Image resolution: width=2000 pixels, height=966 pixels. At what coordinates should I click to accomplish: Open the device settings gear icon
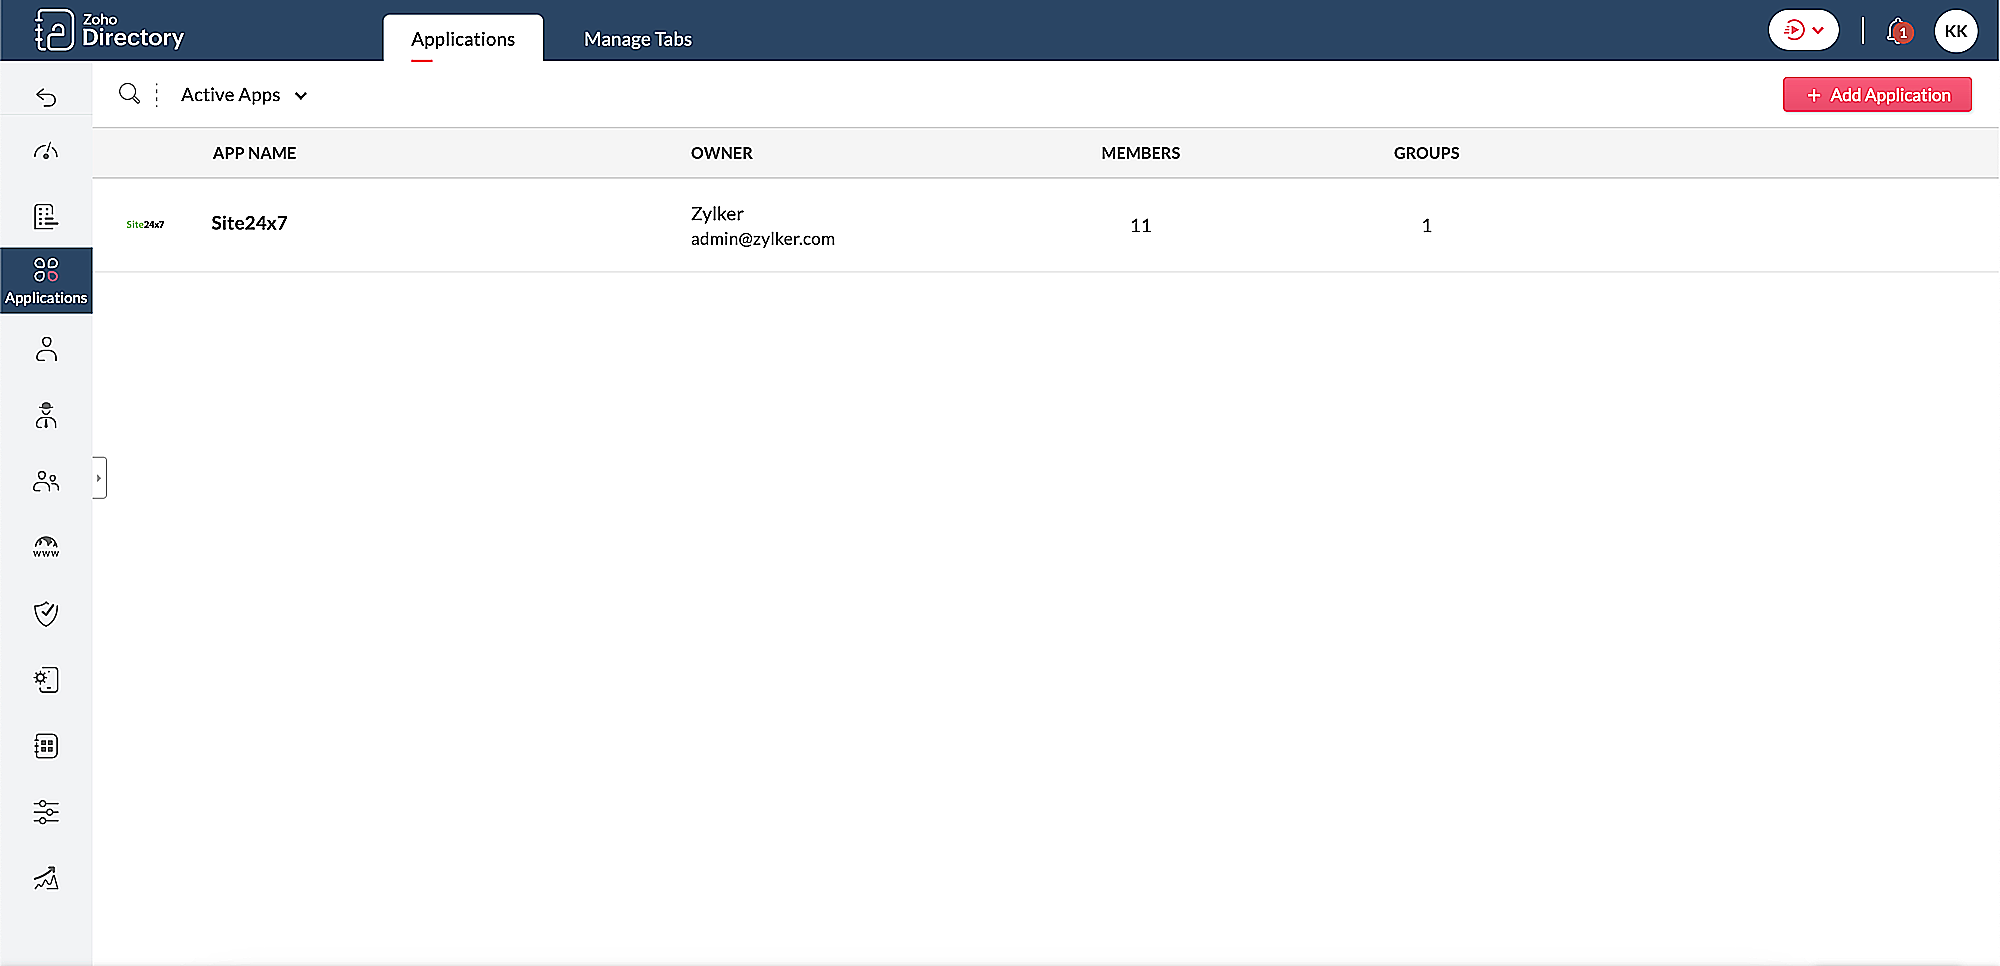tap(46, 680)
